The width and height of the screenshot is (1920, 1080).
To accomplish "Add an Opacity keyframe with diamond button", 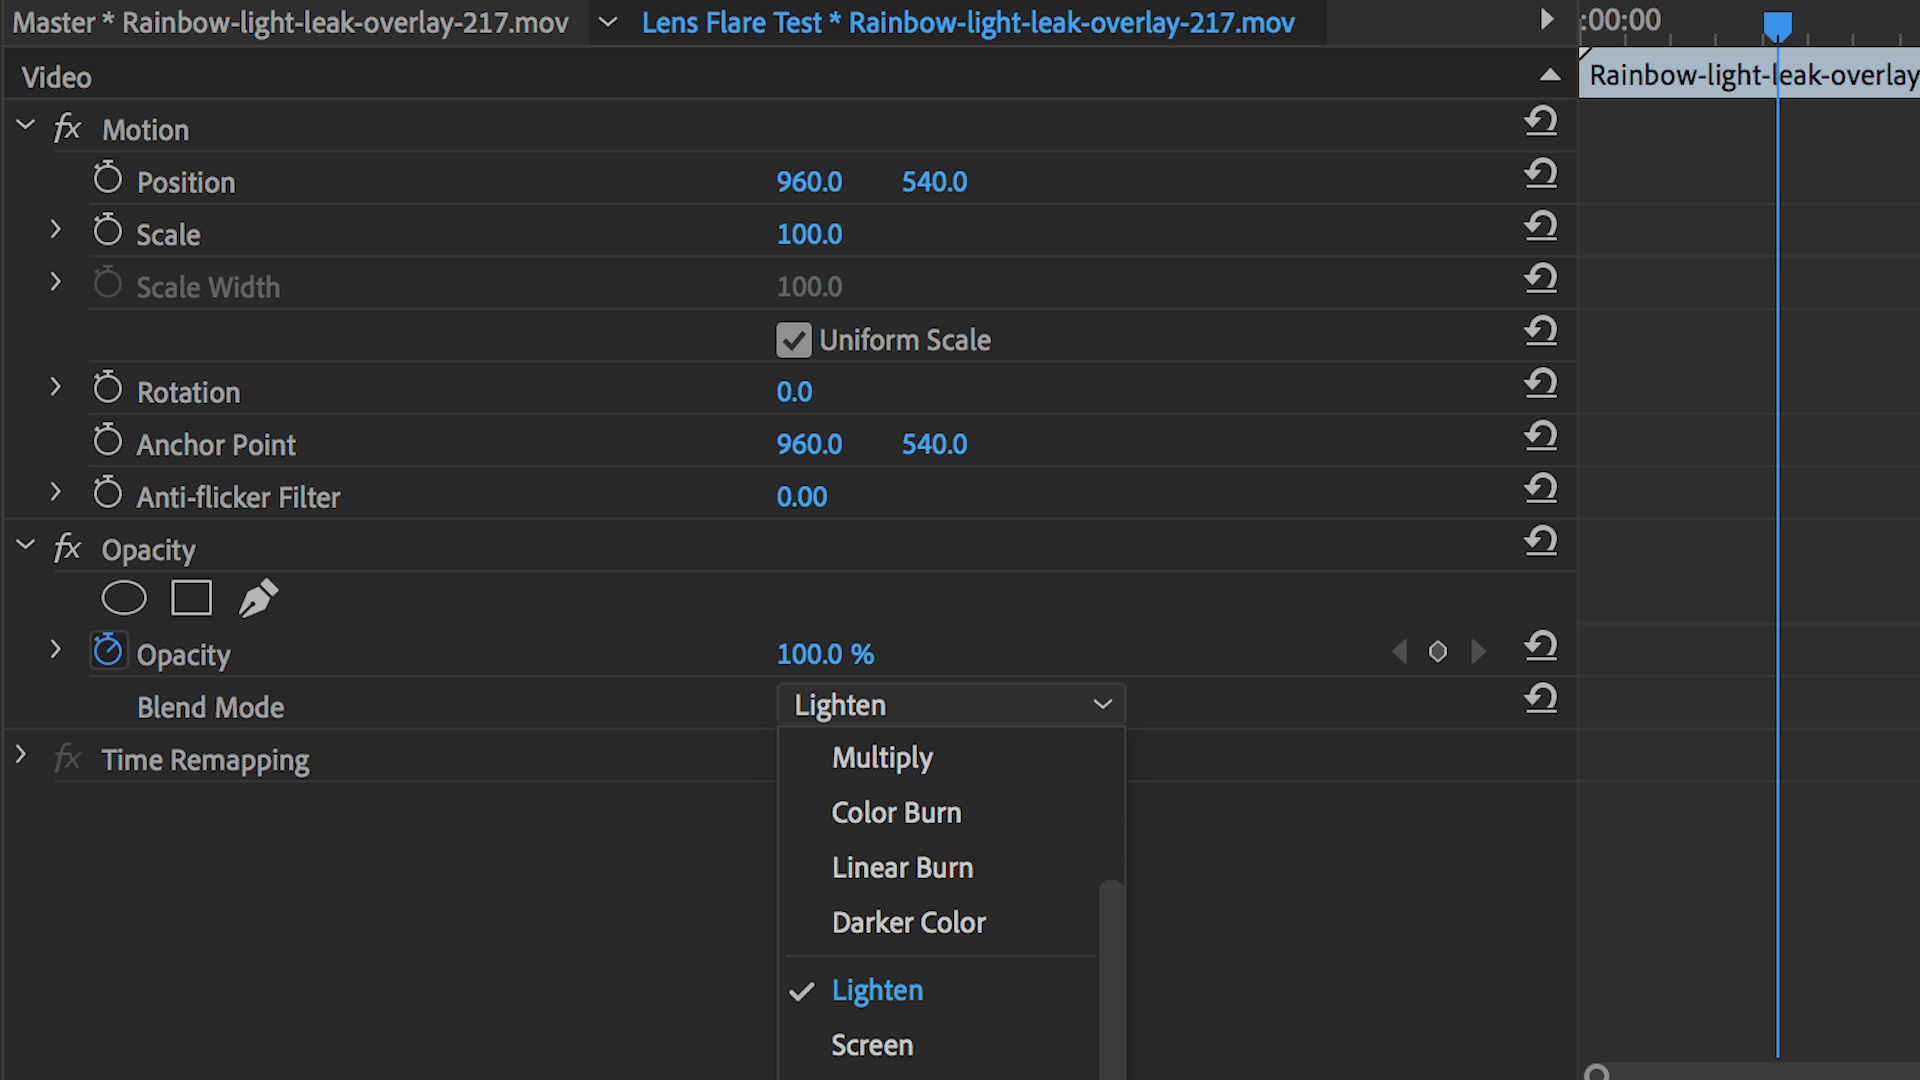I will (x=1437, y=652).
